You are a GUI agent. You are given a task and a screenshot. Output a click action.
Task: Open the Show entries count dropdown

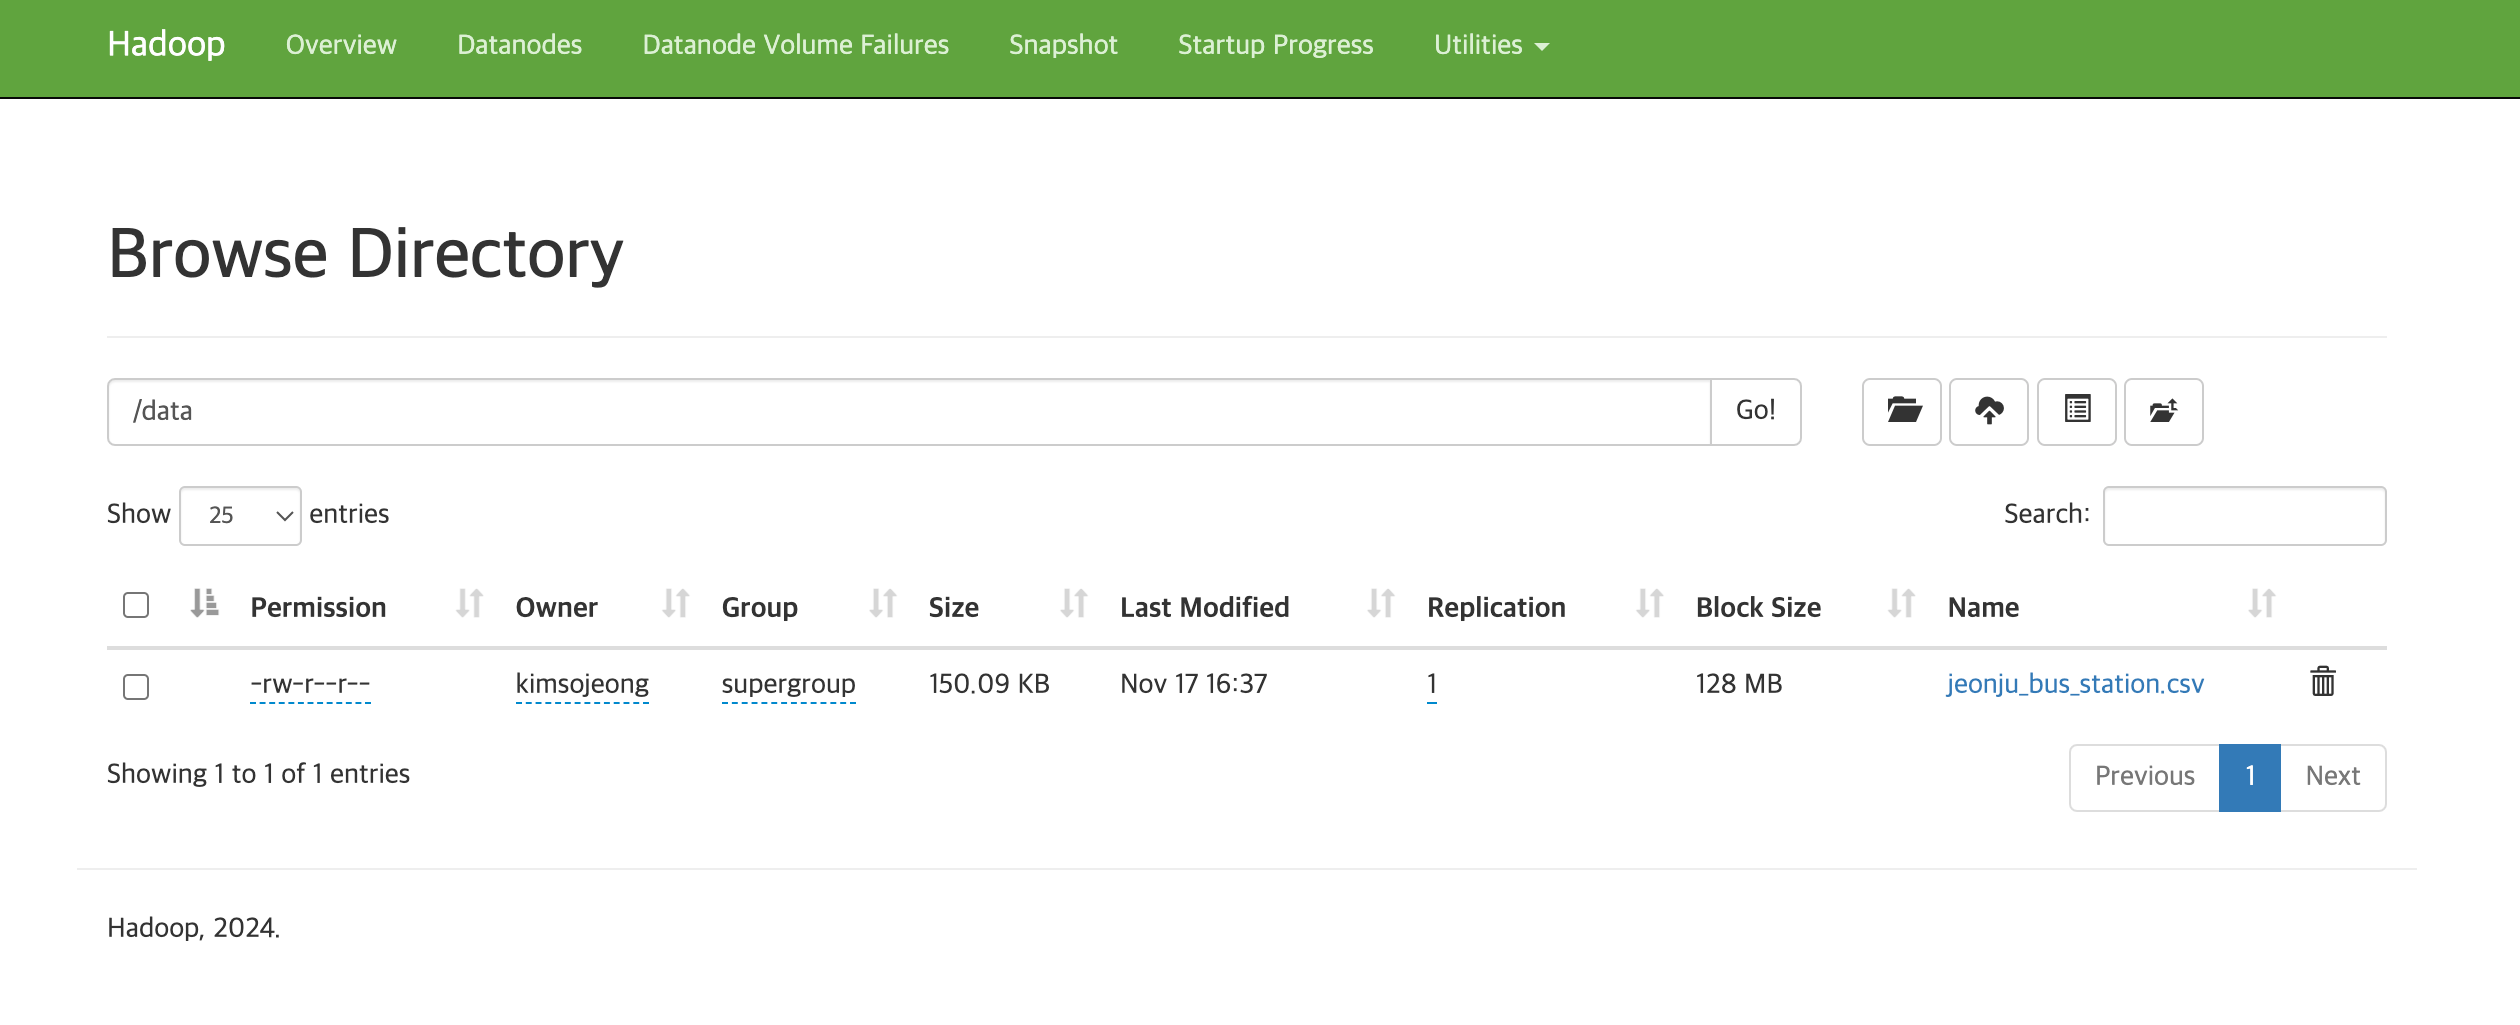coord(240,515)
